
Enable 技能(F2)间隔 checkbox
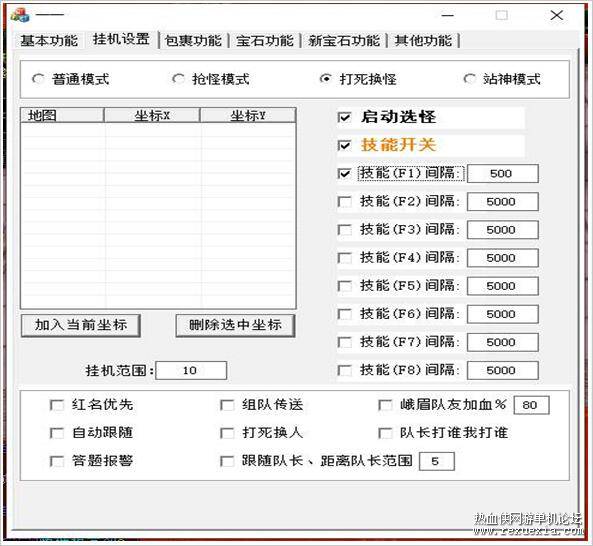pyautogui.click(x=344, y=202)
